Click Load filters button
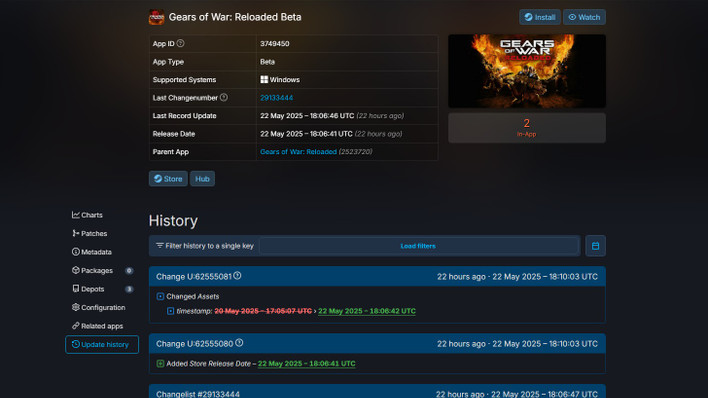The image size is (708, 398). coord(418,246)
